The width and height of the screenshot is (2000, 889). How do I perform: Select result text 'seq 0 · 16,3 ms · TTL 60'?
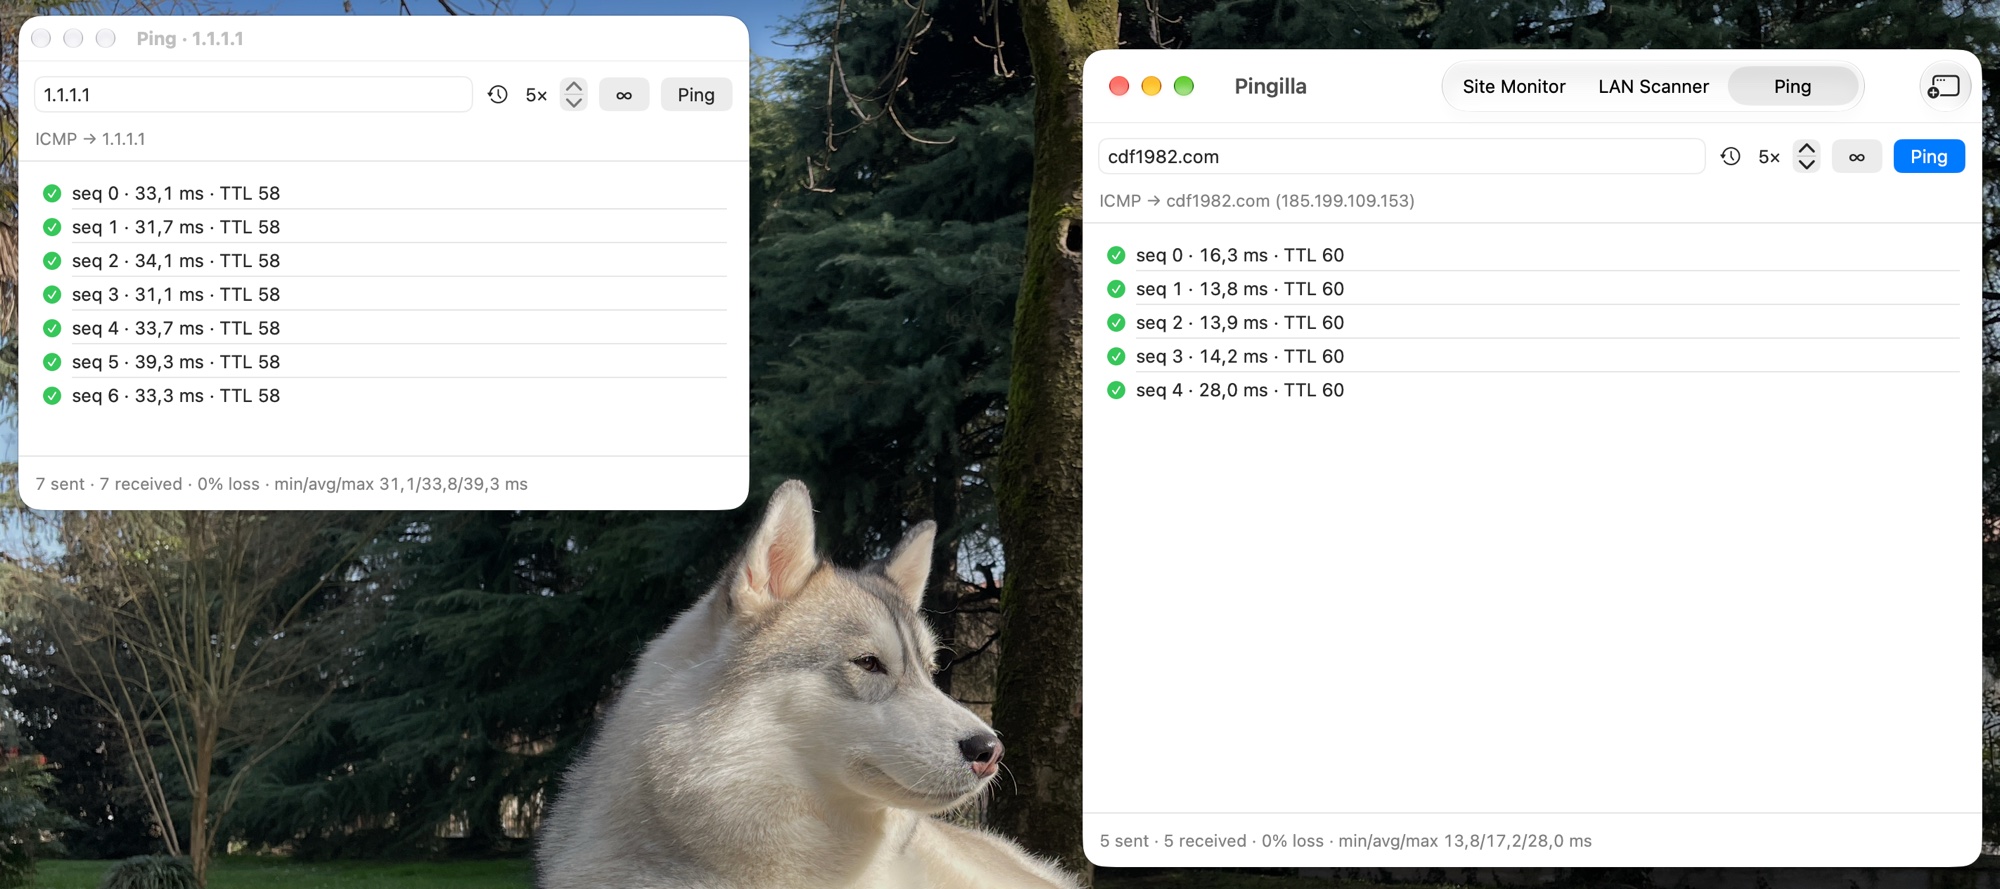(x=1240, y=255)
